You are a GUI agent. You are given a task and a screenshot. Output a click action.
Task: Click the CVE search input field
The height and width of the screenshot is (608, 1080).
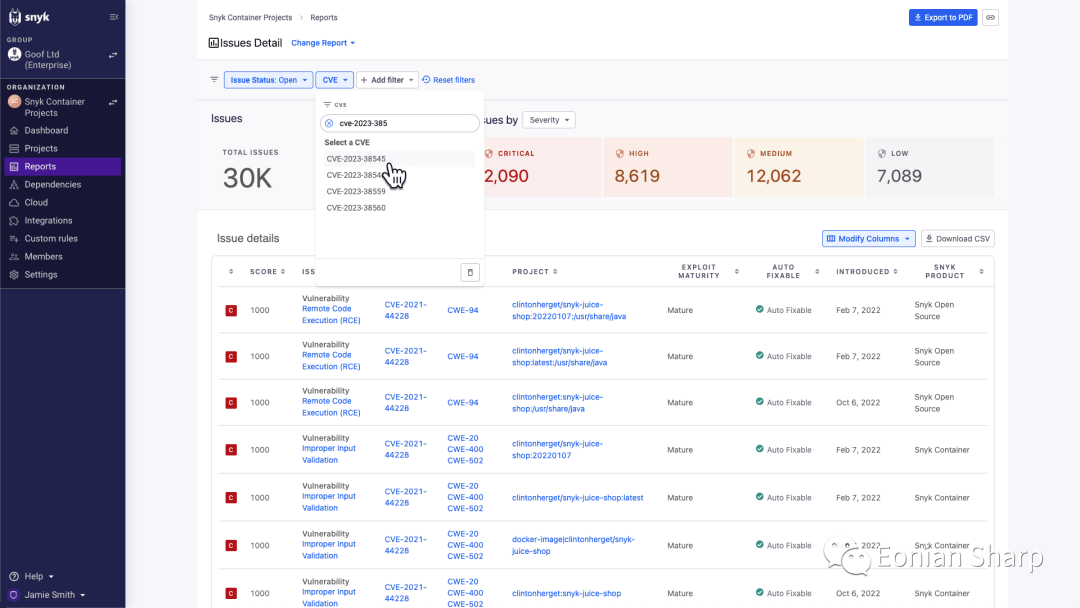tap(399, 123)
